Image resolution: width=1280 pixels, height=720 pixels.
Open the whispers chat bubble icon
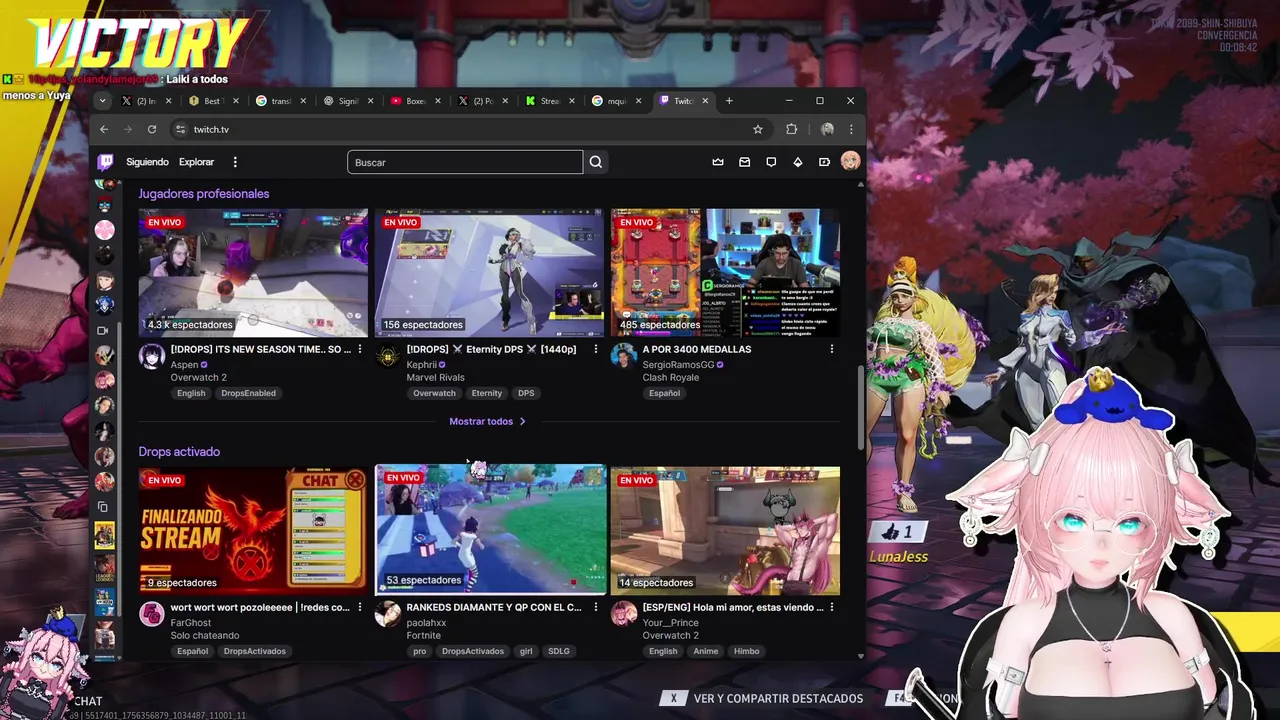click(x=771, y=162)
